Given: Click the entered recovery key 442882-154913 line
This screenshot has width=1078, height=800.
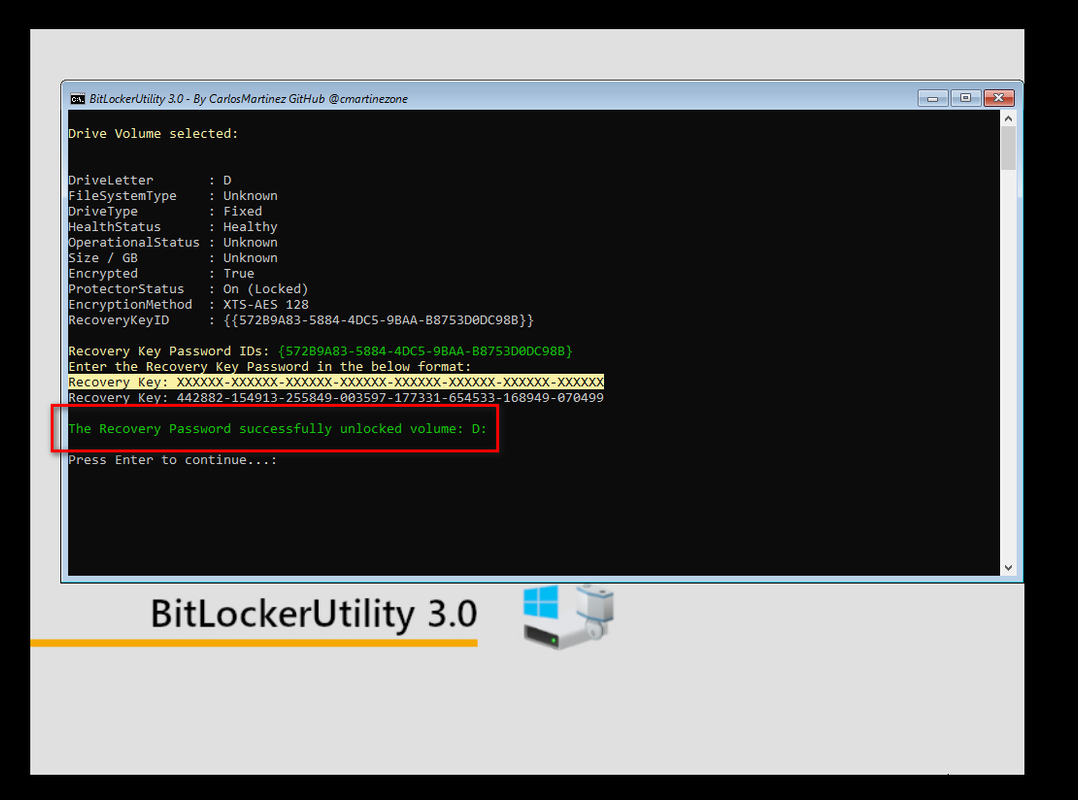Looking at the screenshot, I should click(336, 398).
